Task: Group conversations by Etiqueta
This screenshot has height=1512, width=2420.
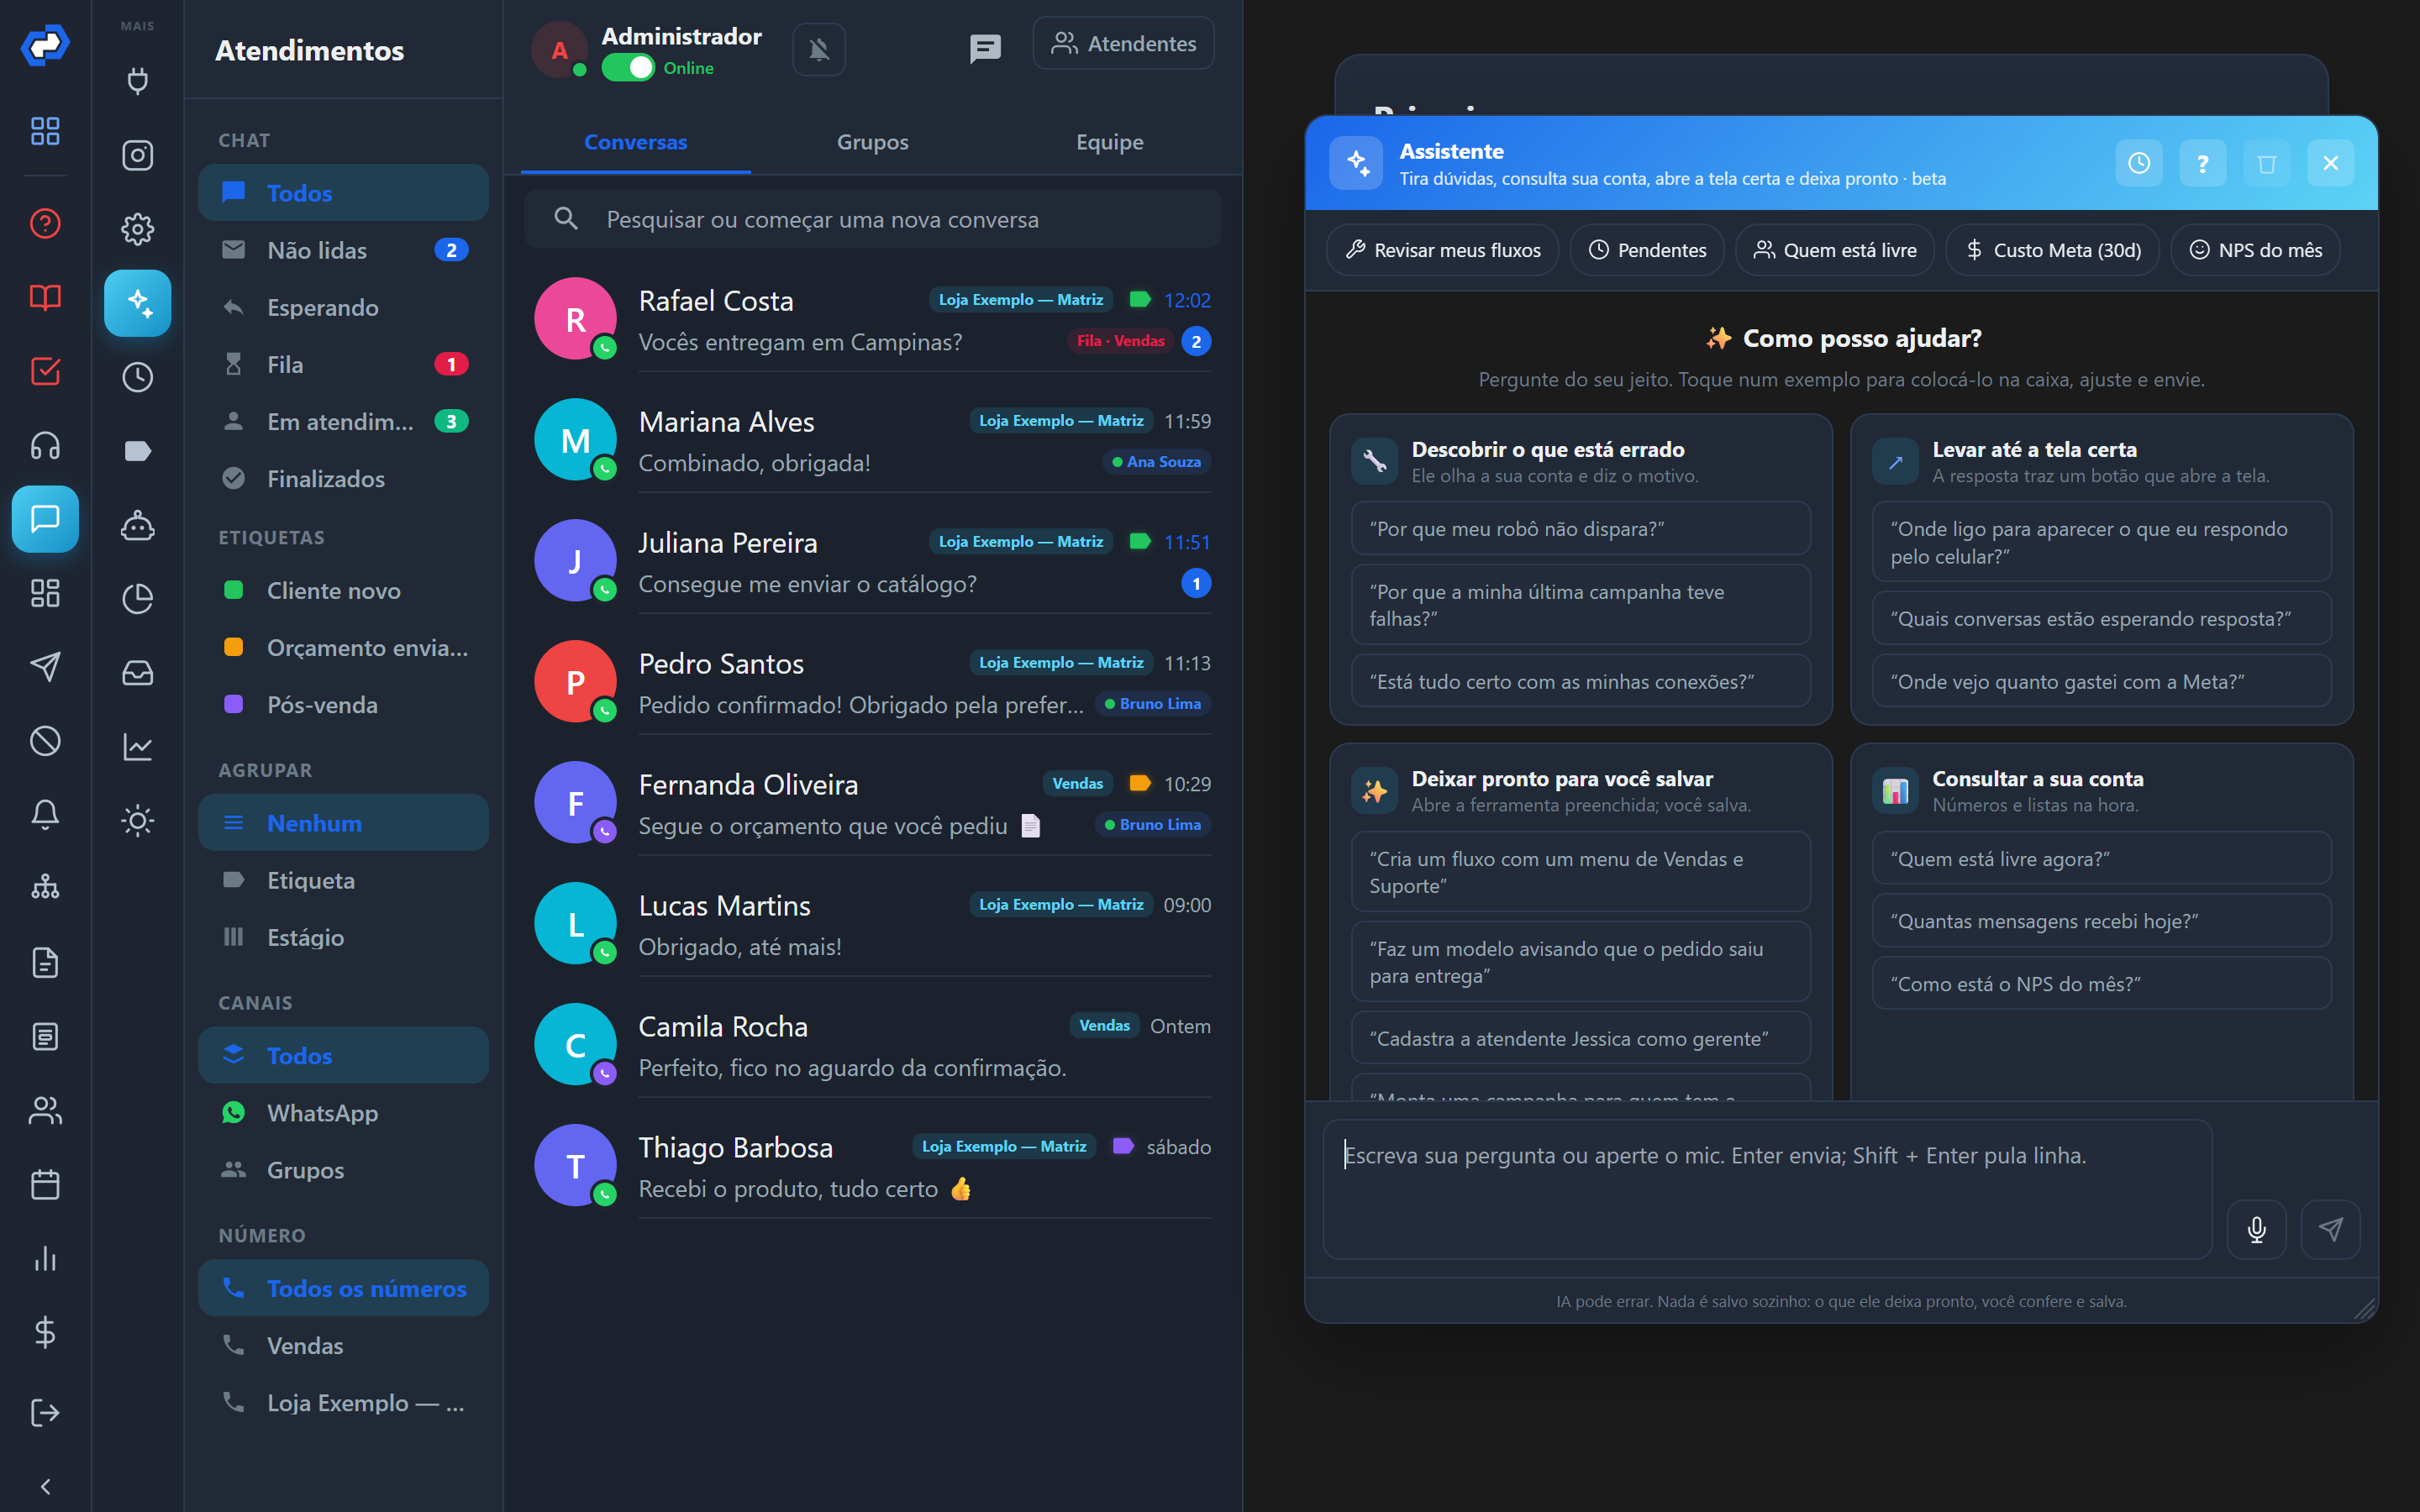Action: (343, 880)
